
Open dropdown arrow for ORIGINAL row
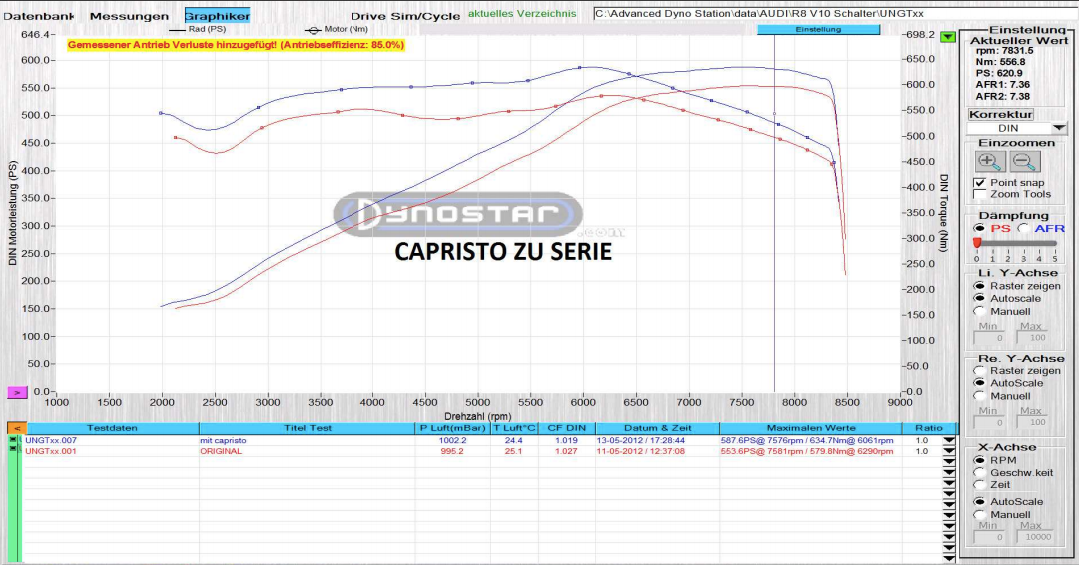click(x=949, y=451)
